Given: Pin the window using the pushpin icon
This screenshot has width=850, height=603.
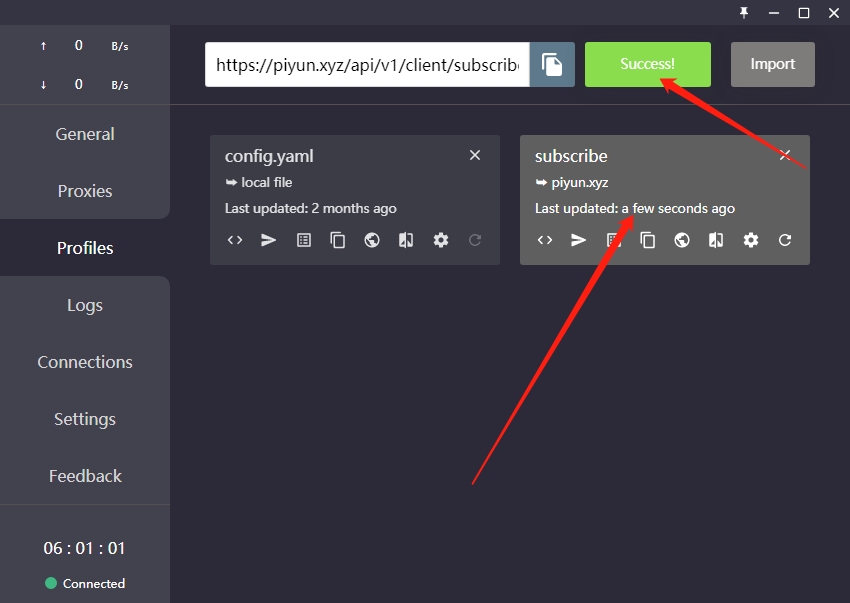Looking at the screenshot, I should click(x=744, y=12).
